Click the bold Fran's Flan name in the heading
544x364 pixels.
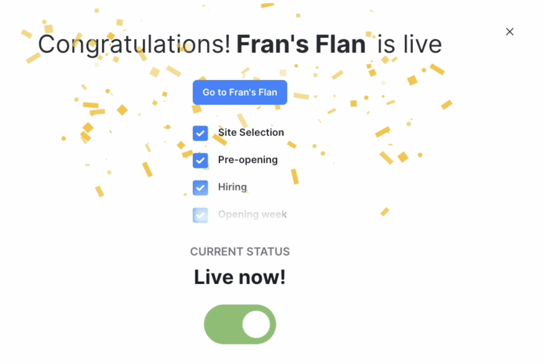point(301,44)
